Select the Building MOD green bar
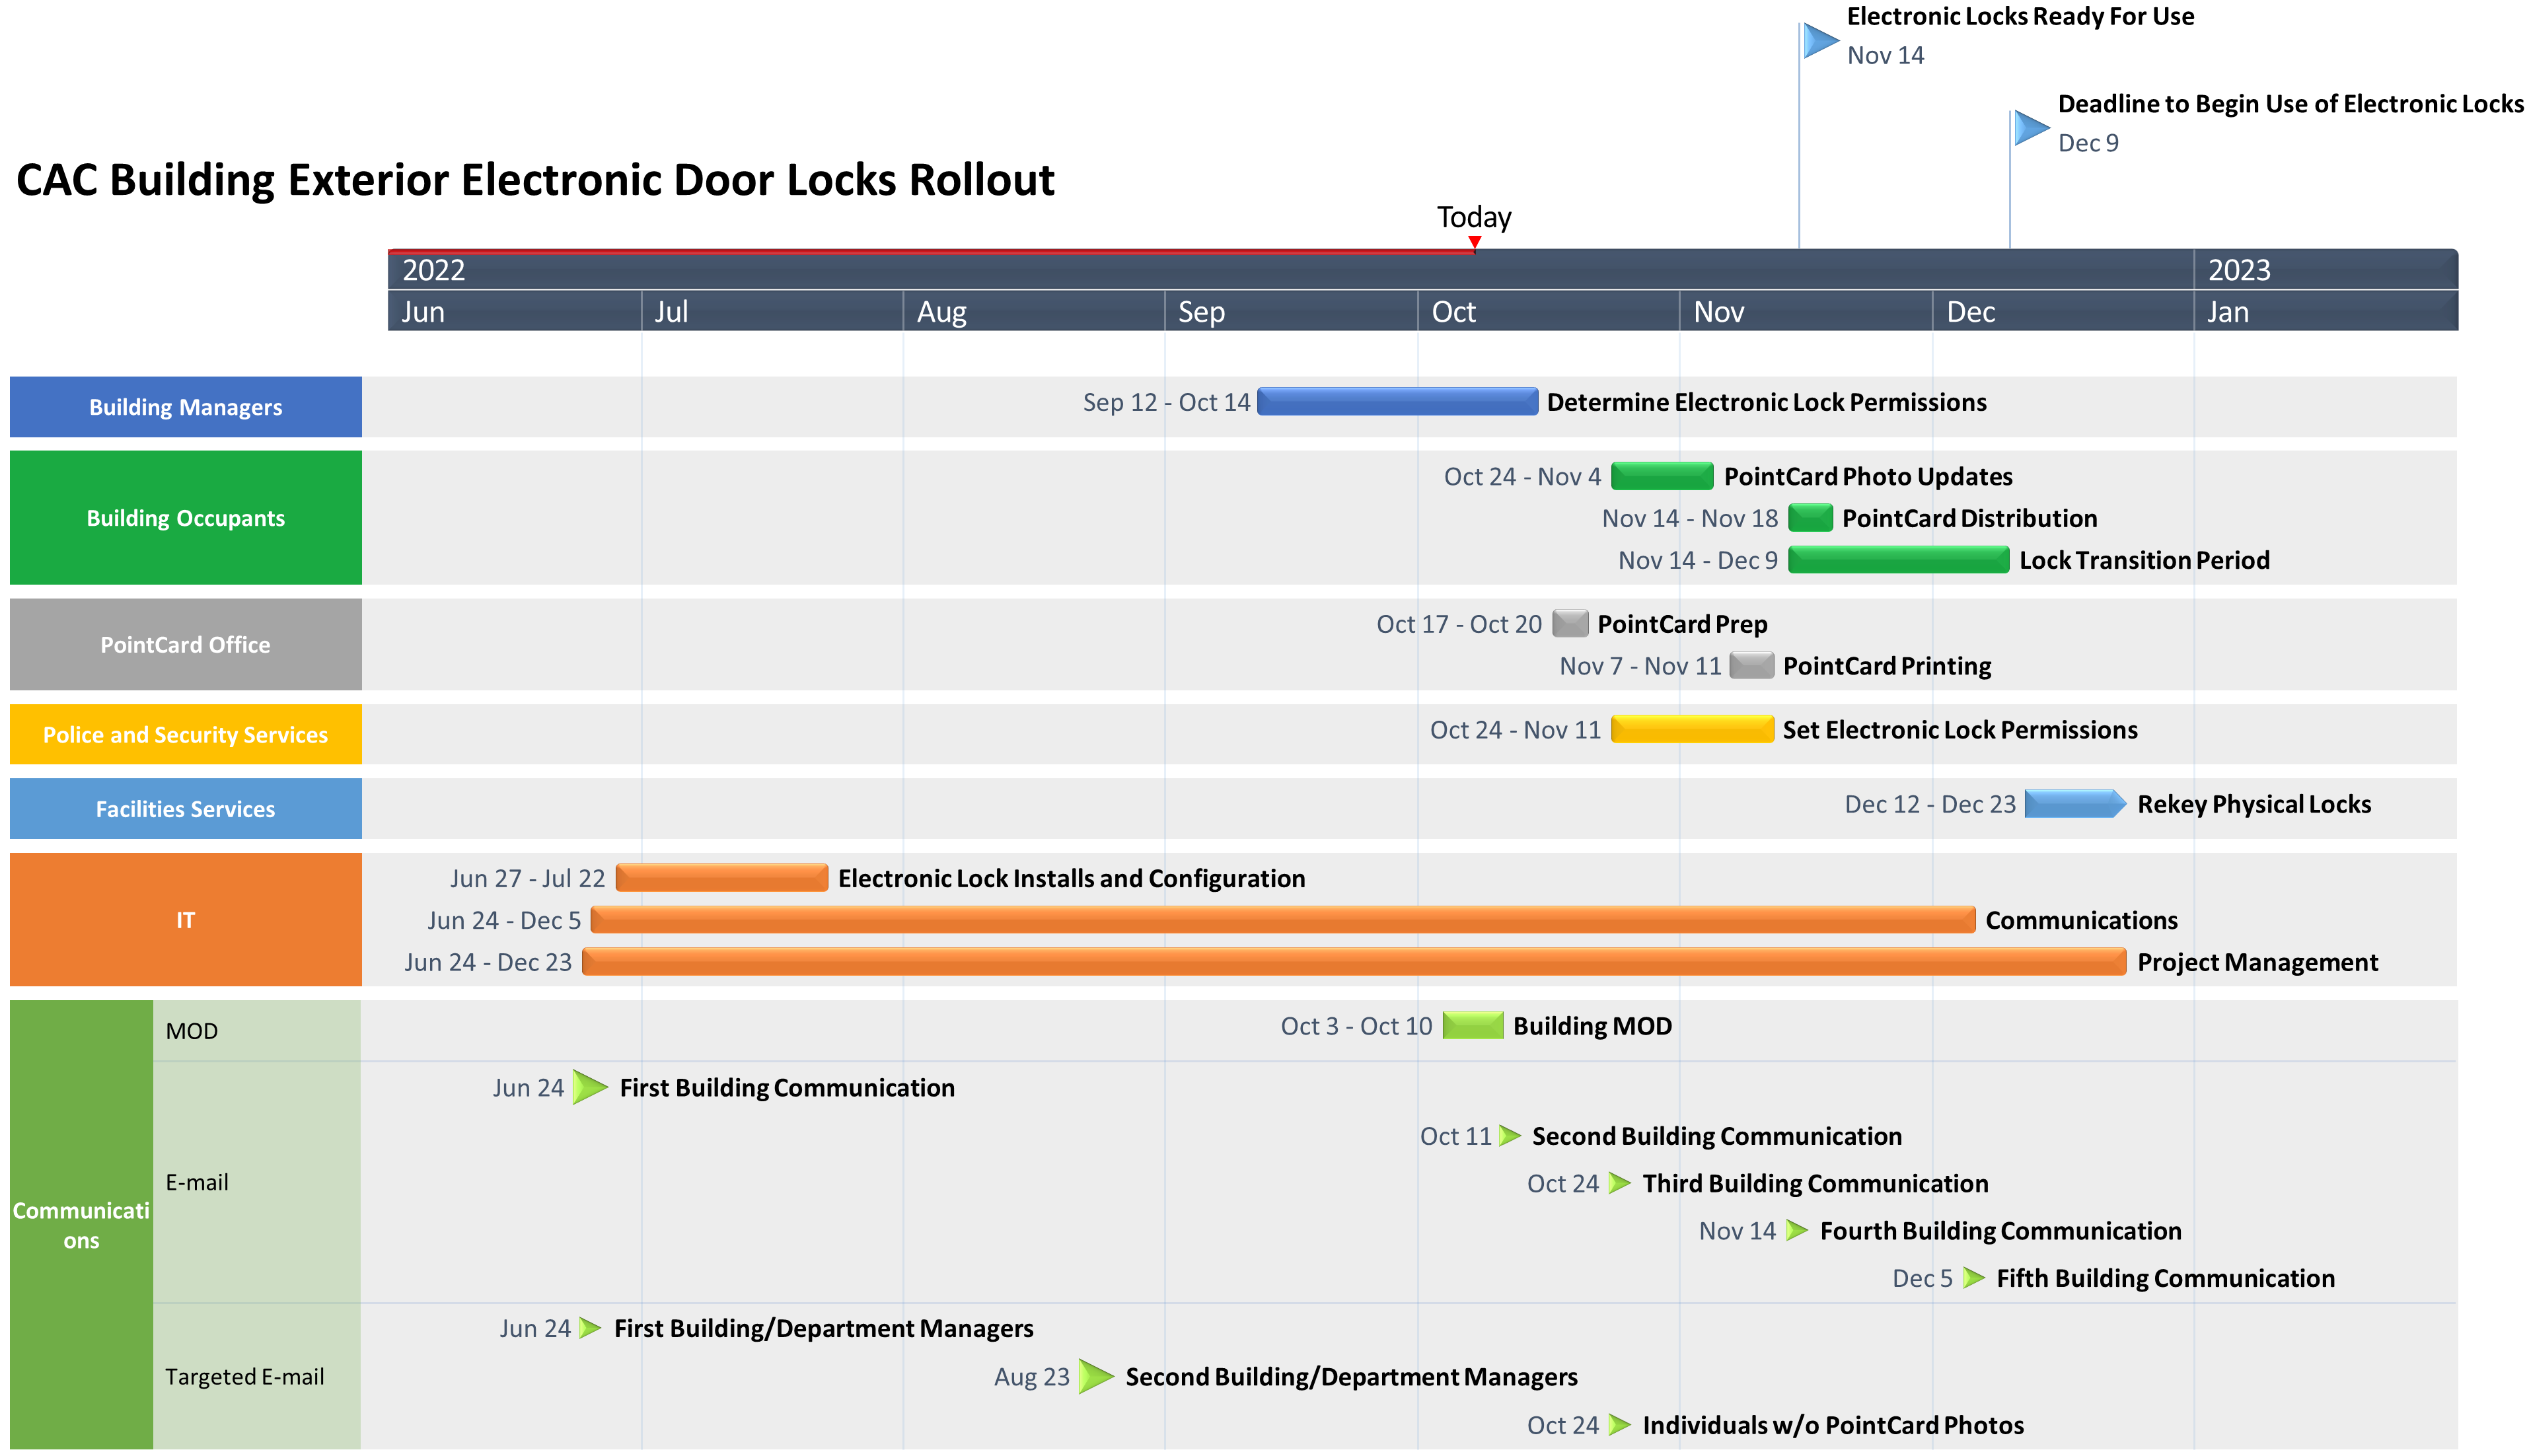 (1473, 1026)
